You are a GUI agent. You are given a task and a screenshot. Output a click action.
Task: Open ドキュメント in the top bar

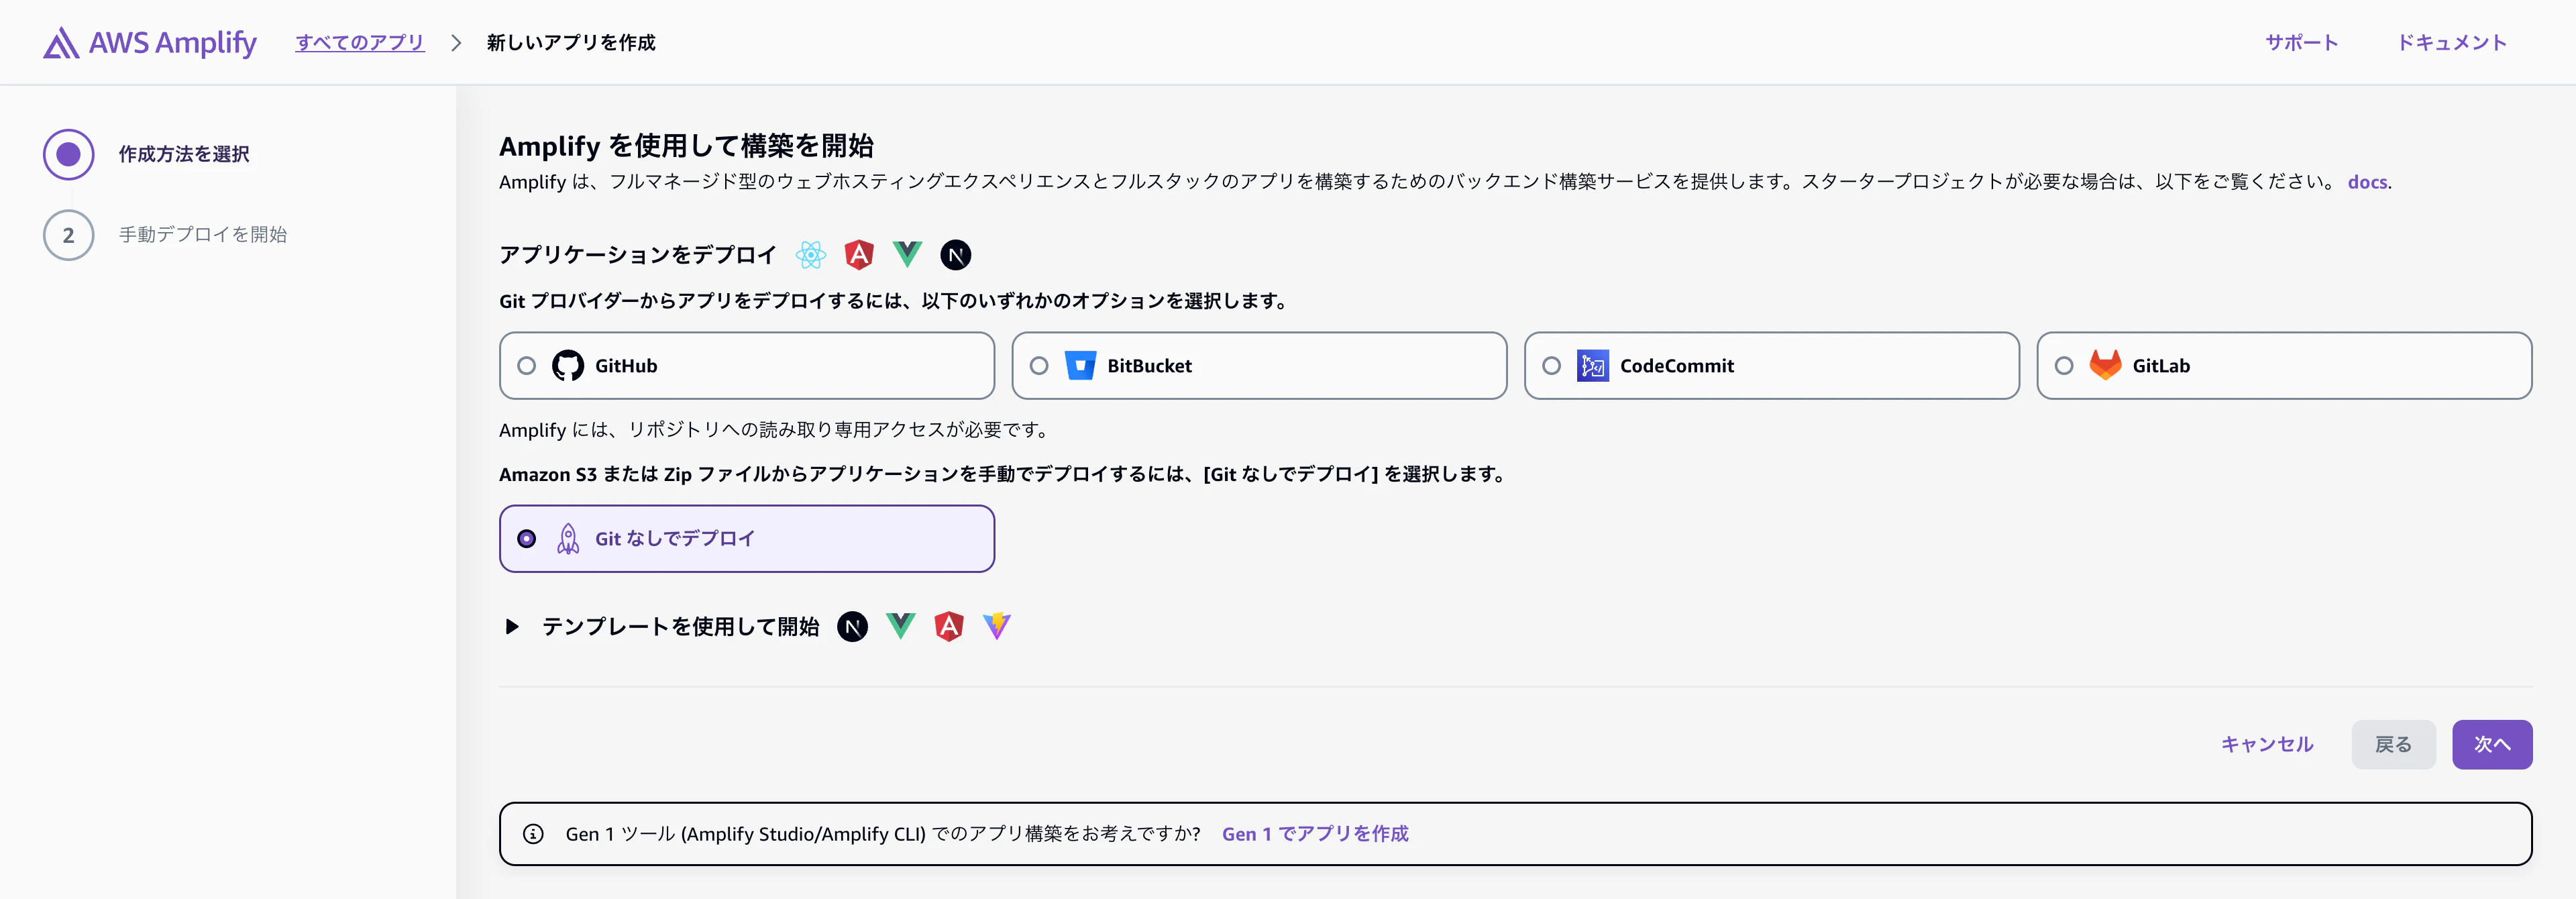click(x=2451, y=42)
